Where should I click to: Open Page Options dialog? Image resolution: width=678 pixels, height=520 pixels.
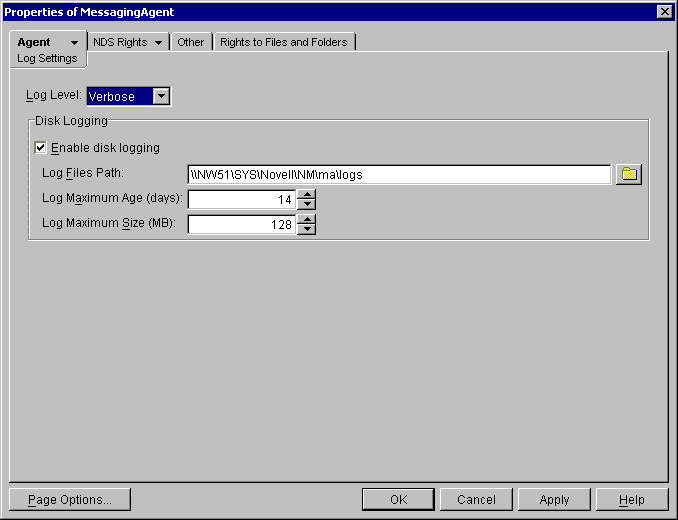coord(70,500)
